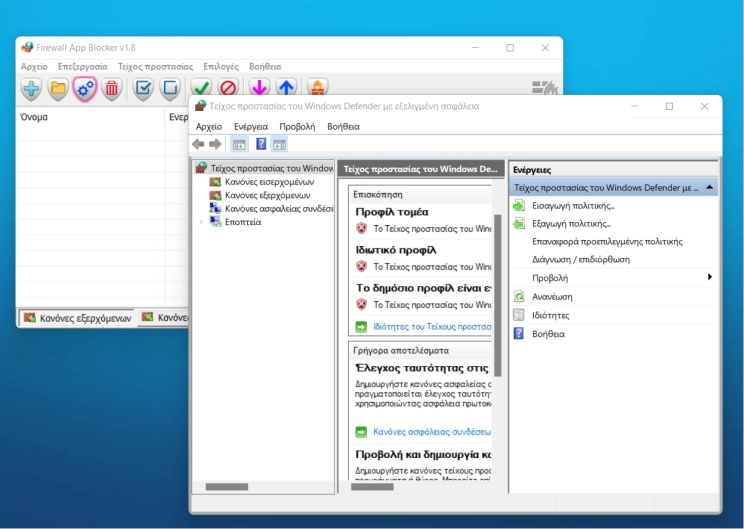Screen dimensions: 744x529
Task: Click the red prohibit block icon
Action: (x=228, y=87)
